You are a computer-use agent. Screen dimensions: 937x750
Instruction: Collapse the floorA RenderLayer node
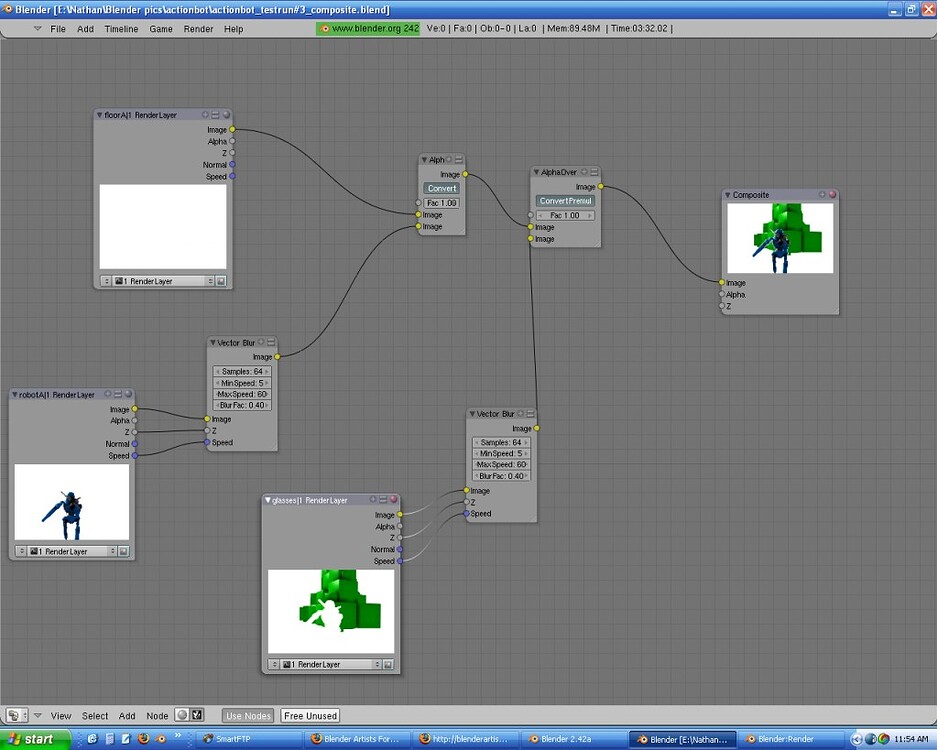click(x=99, y=115)
